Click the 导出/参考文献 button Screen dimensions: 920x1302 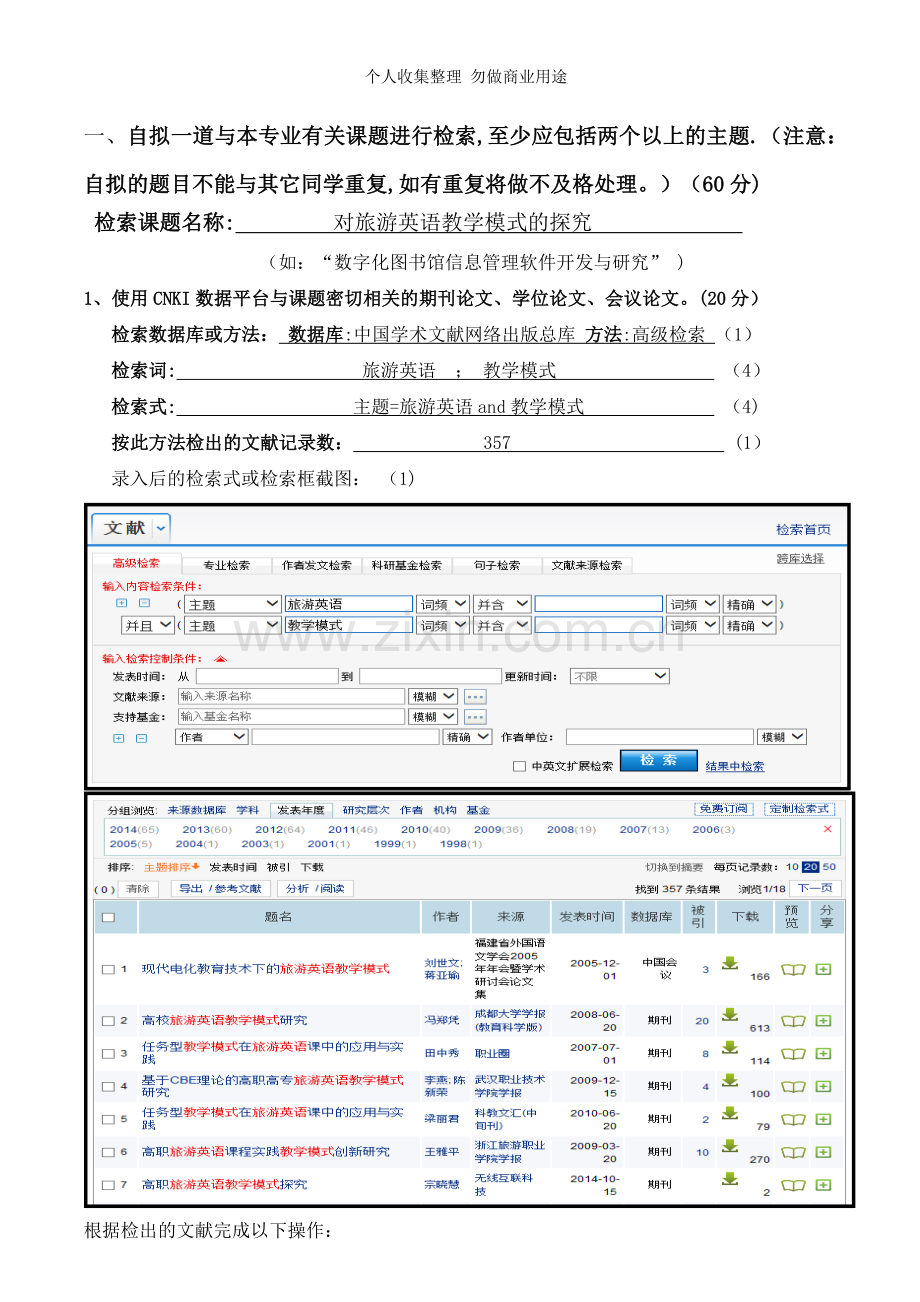[x=220, y=888]
